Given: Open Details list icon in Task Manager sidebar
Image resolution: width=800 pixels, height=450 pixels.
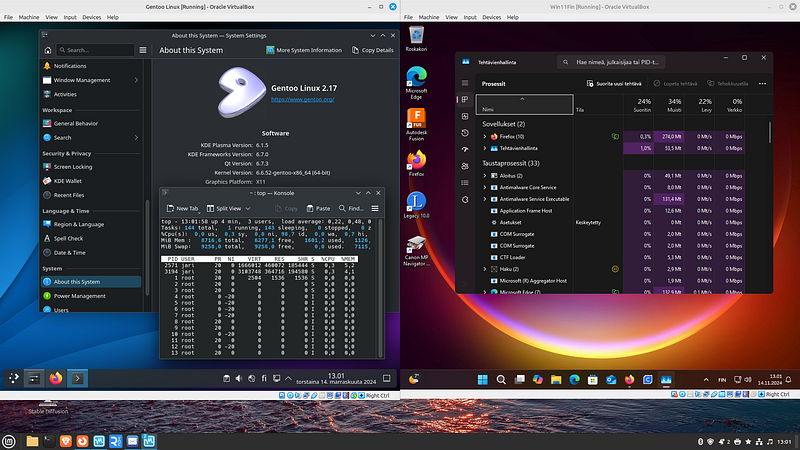Looking at the screenshot, I should [465, 183].
